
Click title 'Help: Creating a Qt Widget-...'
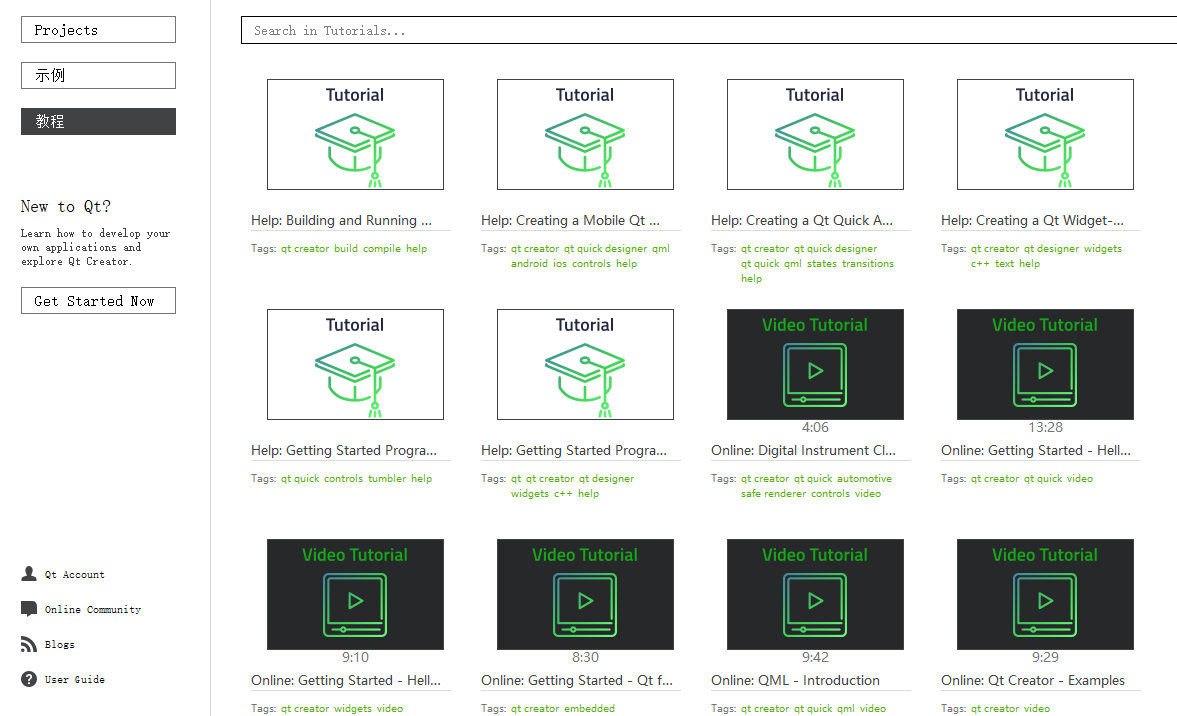(x=1032, y=221)
